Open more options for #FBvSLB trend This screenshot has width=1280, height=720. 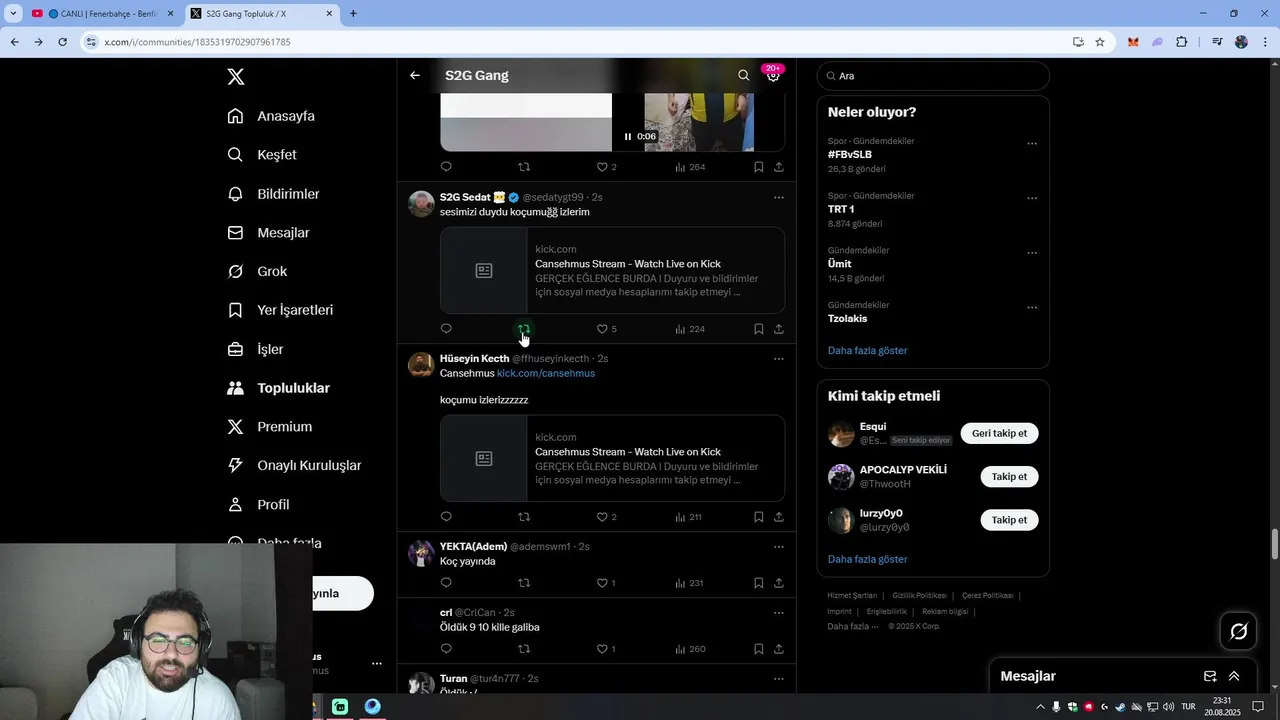[1032, 144]
